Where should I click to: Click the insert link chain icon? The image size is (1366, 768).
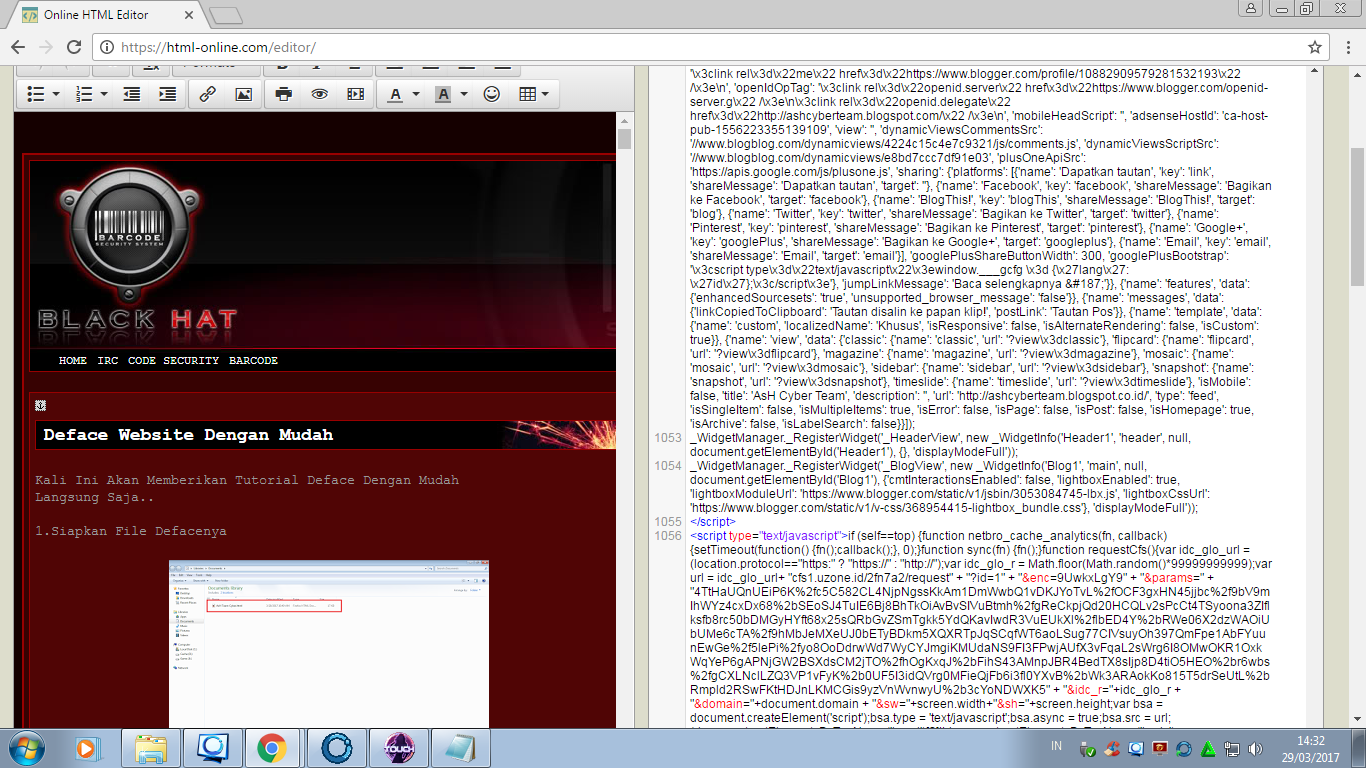click(207, 94)
